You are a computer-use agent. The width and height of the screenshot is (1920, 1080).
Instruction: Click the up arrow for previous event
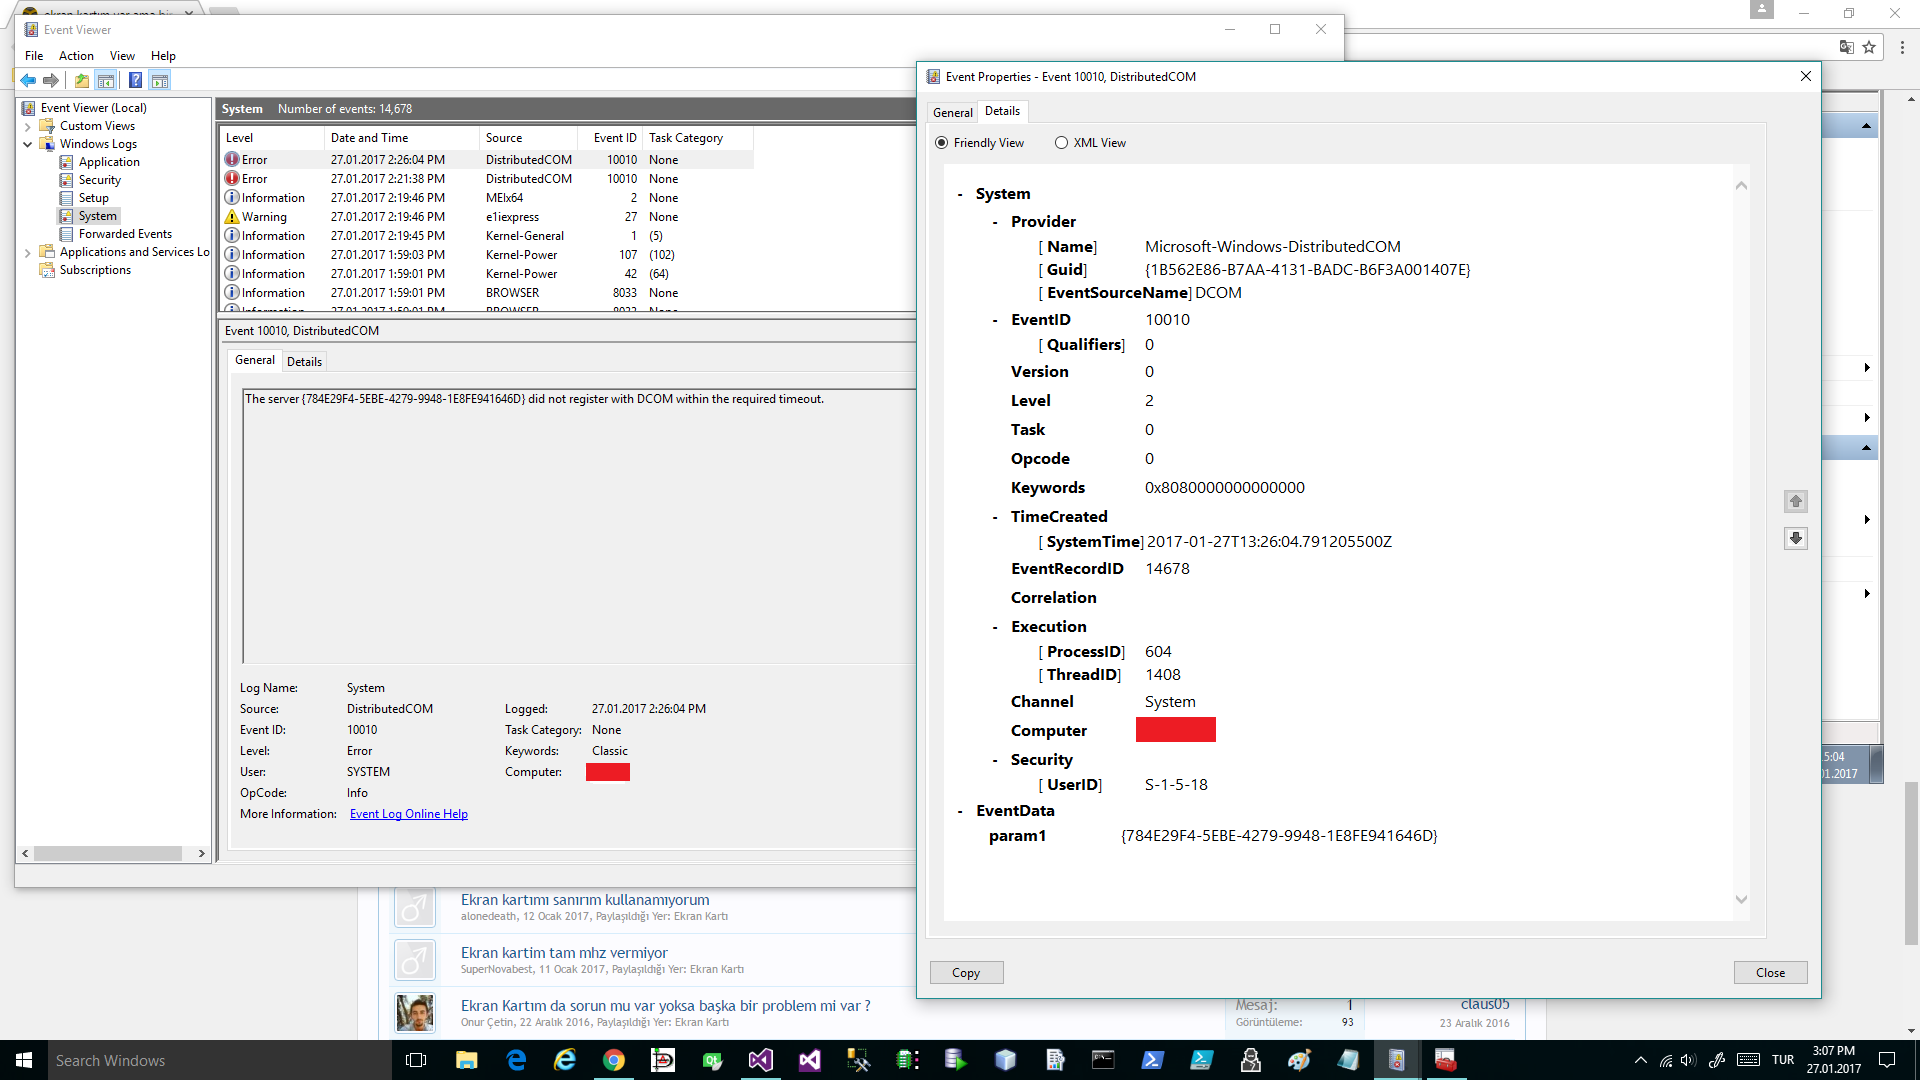pyautogui.click(x=1796, y=501)
